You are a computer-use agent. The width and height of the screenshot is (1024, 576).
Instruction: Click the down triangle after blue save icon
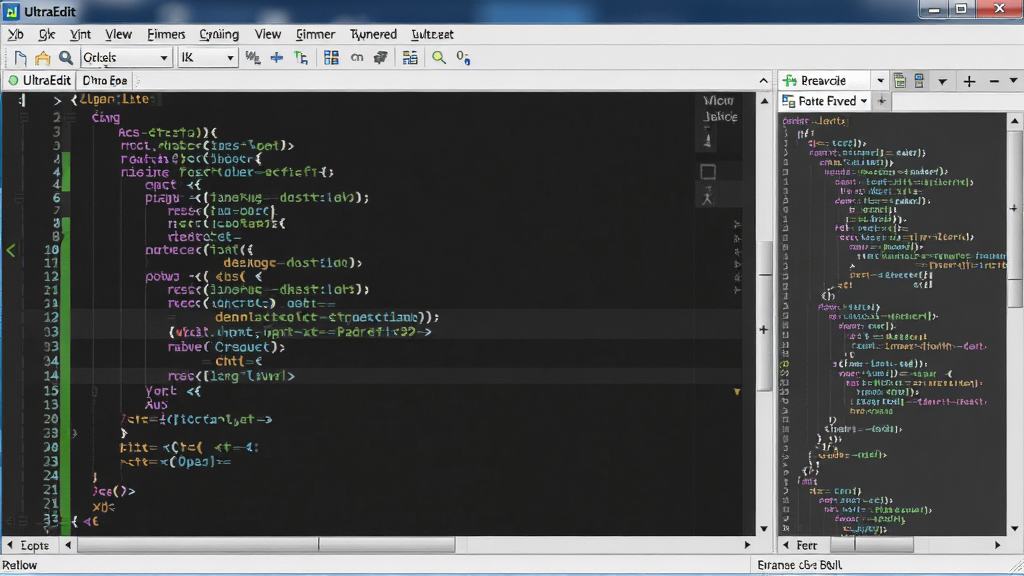(942, 82)
